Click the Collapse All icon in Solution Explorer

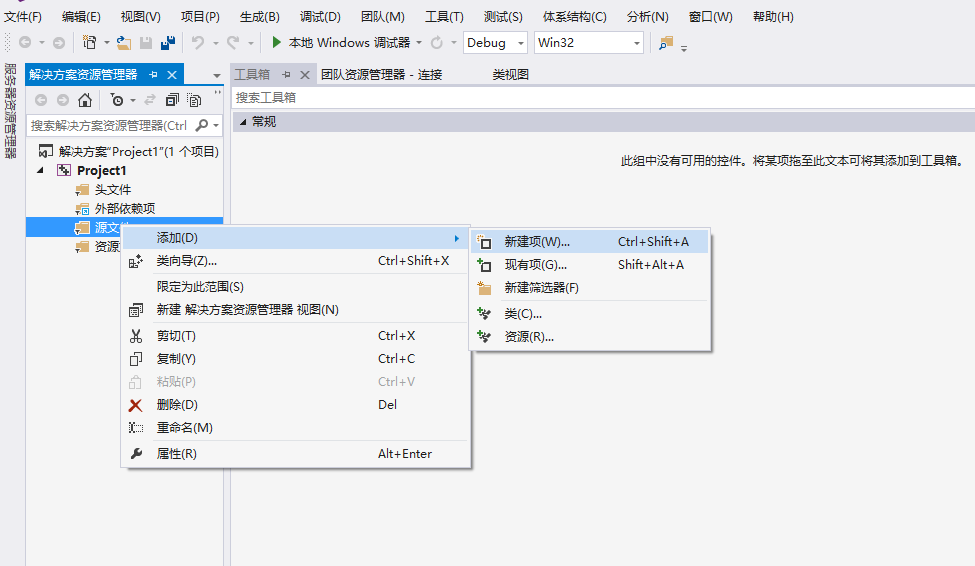(172, 100)
